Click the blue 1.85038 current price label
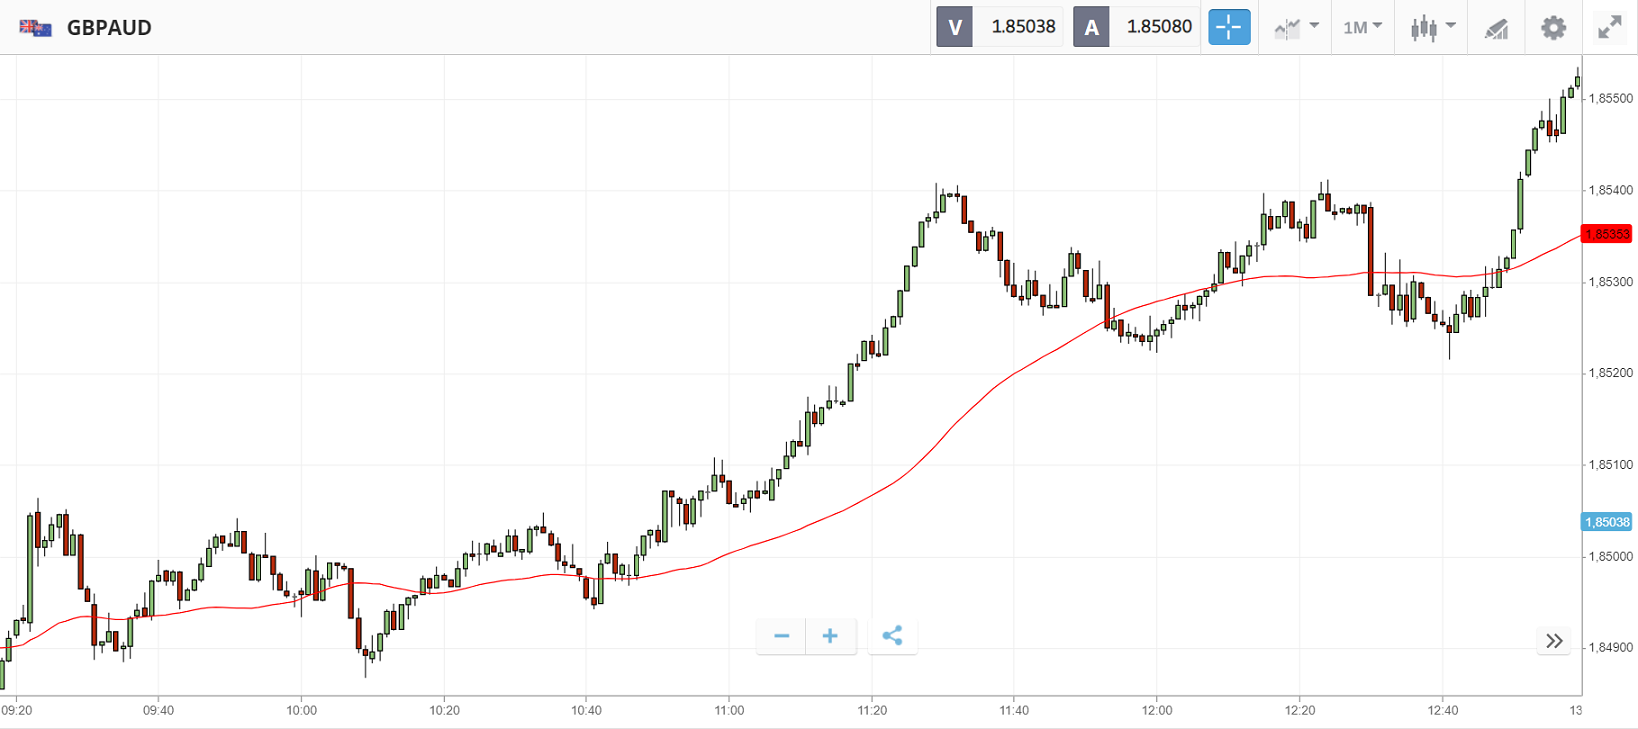The image size is (1638, 729). (1607, 522)
